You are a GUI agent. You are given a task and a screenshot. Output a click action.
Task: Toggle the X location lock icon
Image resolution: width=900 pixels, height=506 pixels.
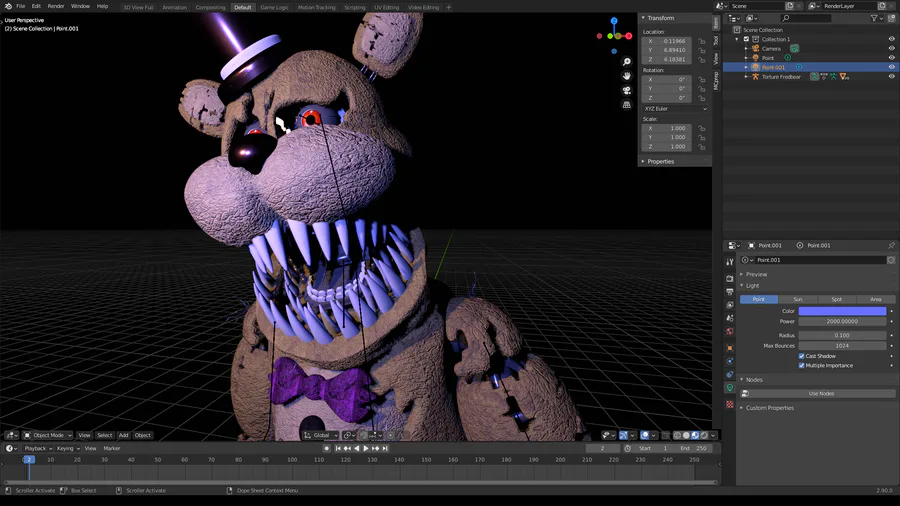[701, 41]
